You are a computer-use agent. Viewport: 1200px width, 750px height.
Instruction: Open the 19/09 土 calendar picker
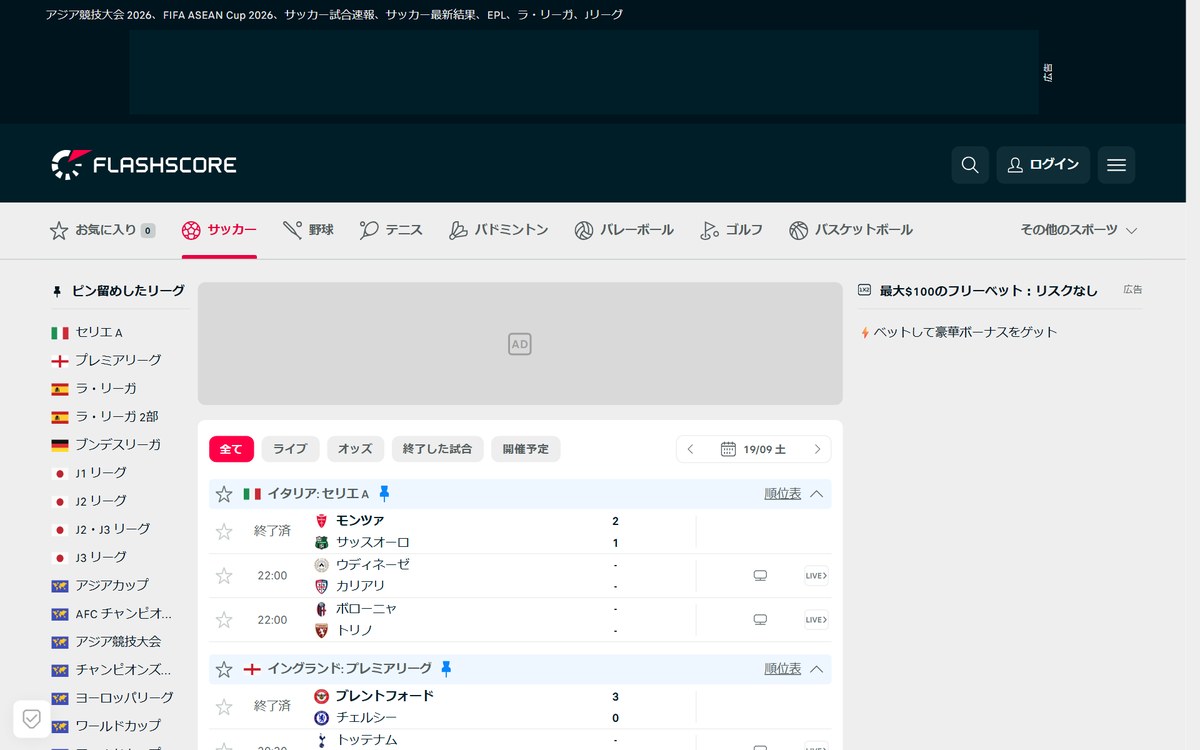pyautogui.click(x=753, y=449)
